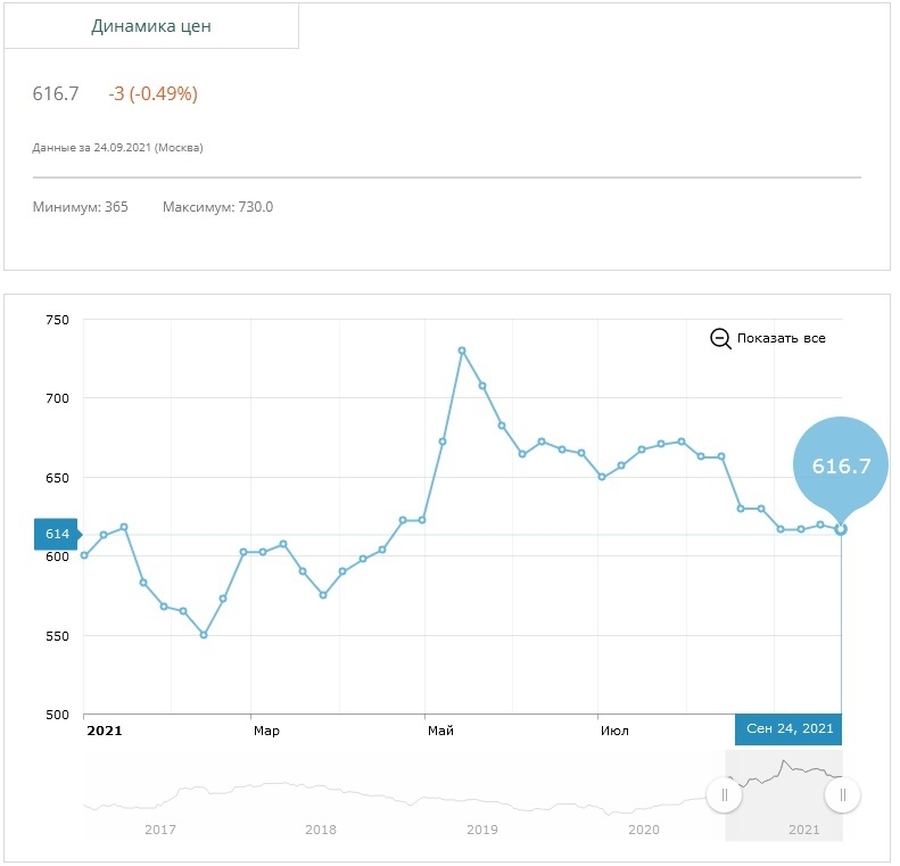The height and width of the screenshot is (866, 900).
Task: Click 2019 in the navigator timeline
Action: [x=482, y=830]
